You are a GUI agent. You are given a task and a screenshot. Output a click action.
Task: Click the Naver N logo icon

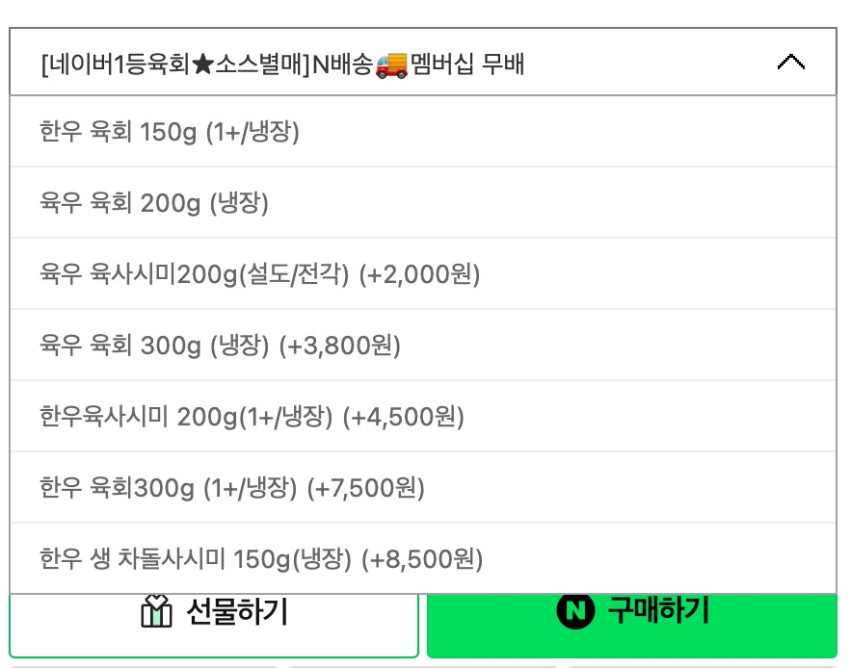pos(575,610)
